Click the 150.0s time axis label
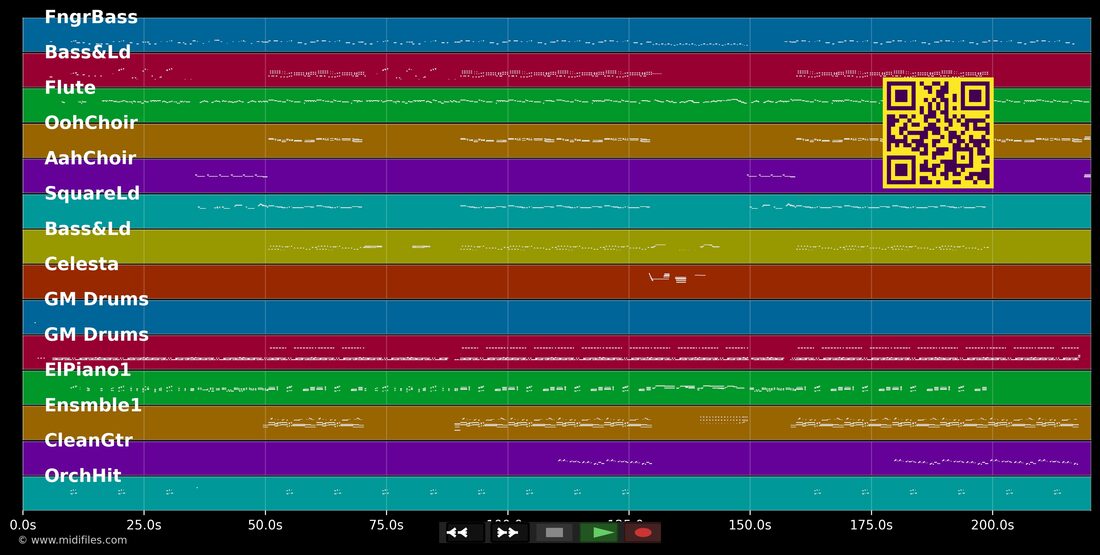This screenshot has height=555, width=1100. click(x=750, y=524)
